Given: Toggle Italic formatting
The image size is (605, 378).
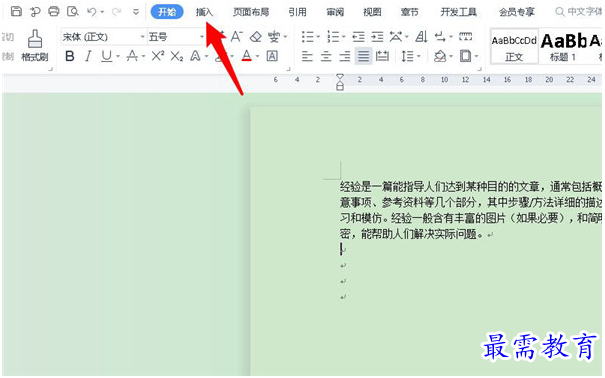Looking at the screenshot, I should [x=88, y=57].
